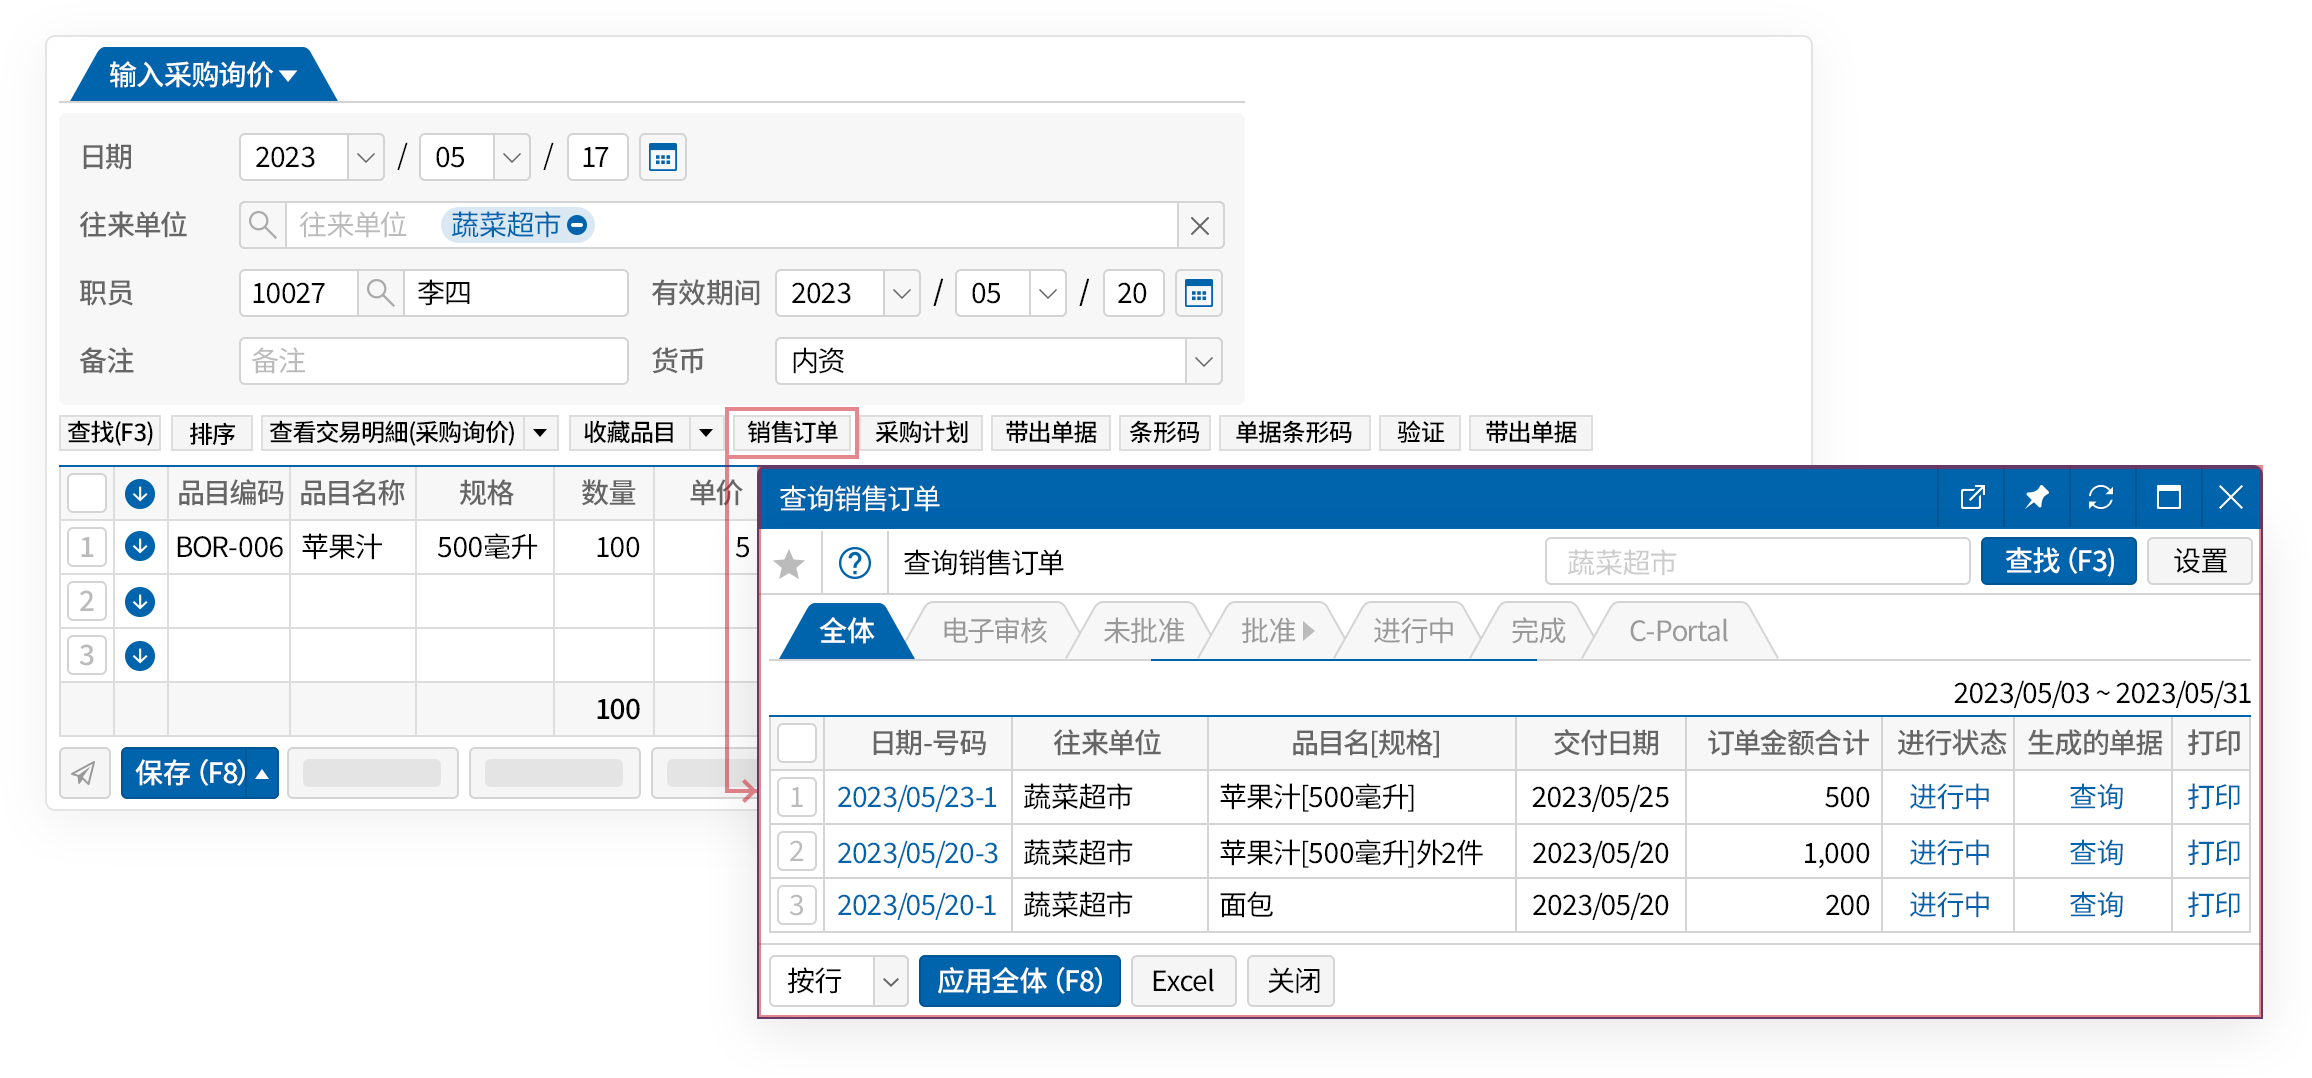The width and height of the screenshot is (2312, 1078).
Task: Open the sales order dialog in new window
Action: (x=1972, y=497)
